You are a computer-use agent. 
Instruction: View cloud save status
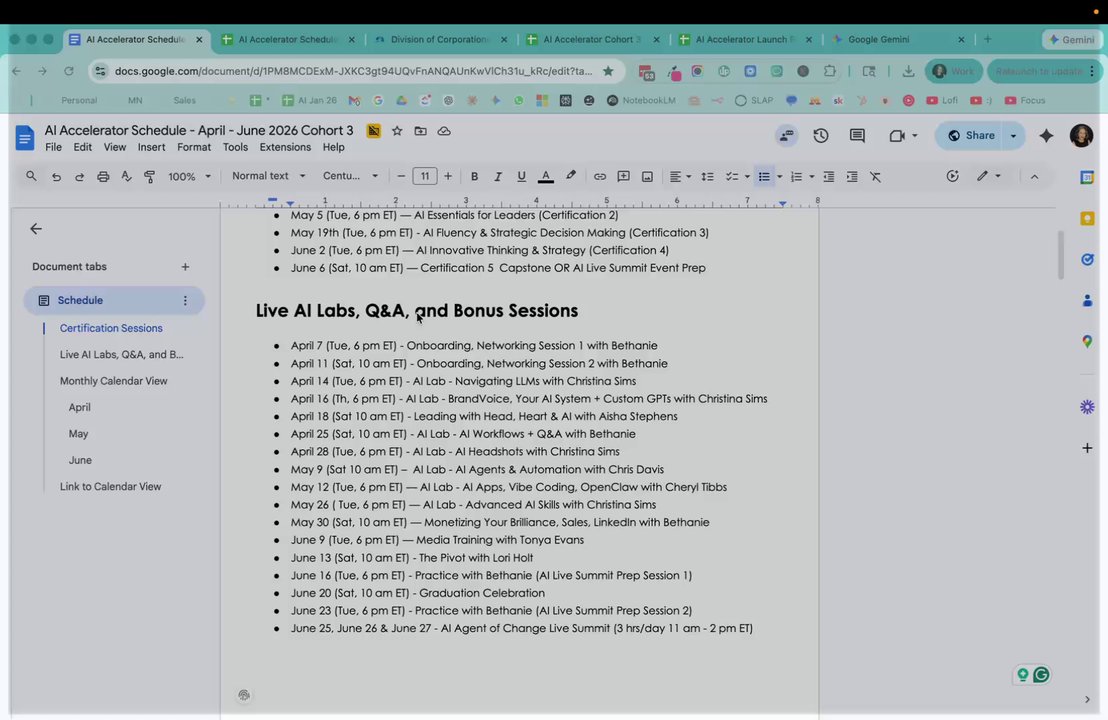(x=444, y=131)
